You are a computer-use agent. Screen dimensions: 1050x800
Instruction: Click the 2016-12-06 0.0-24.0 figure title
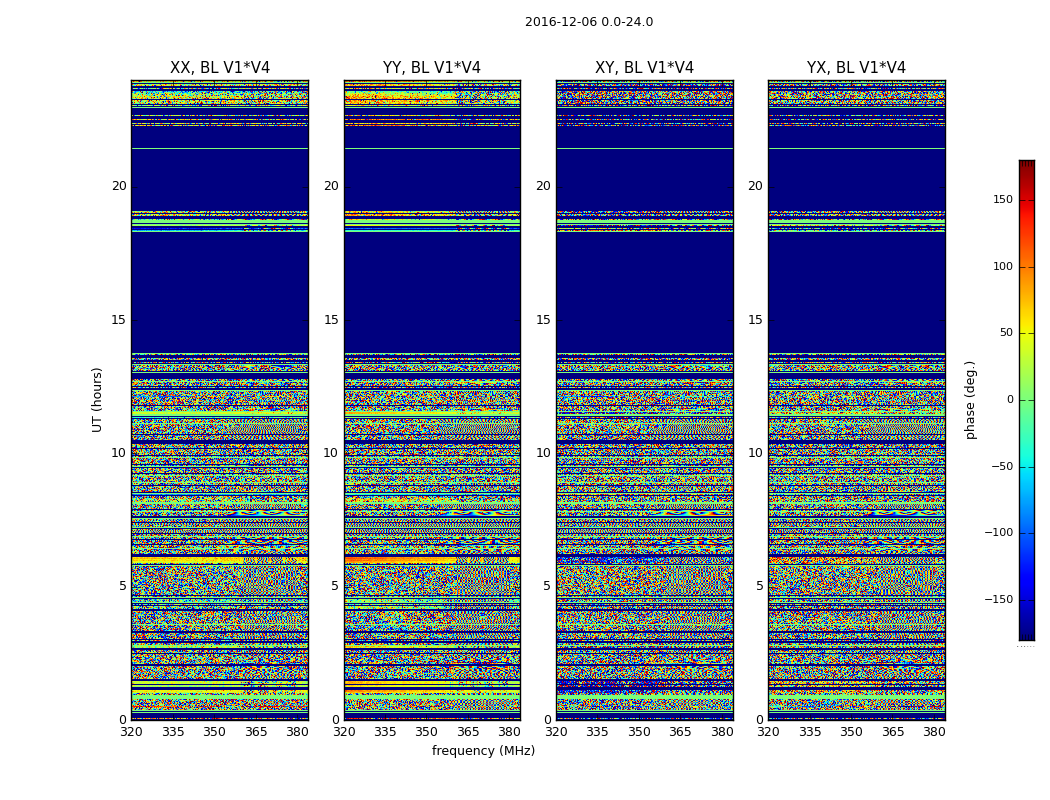(589, 22)
